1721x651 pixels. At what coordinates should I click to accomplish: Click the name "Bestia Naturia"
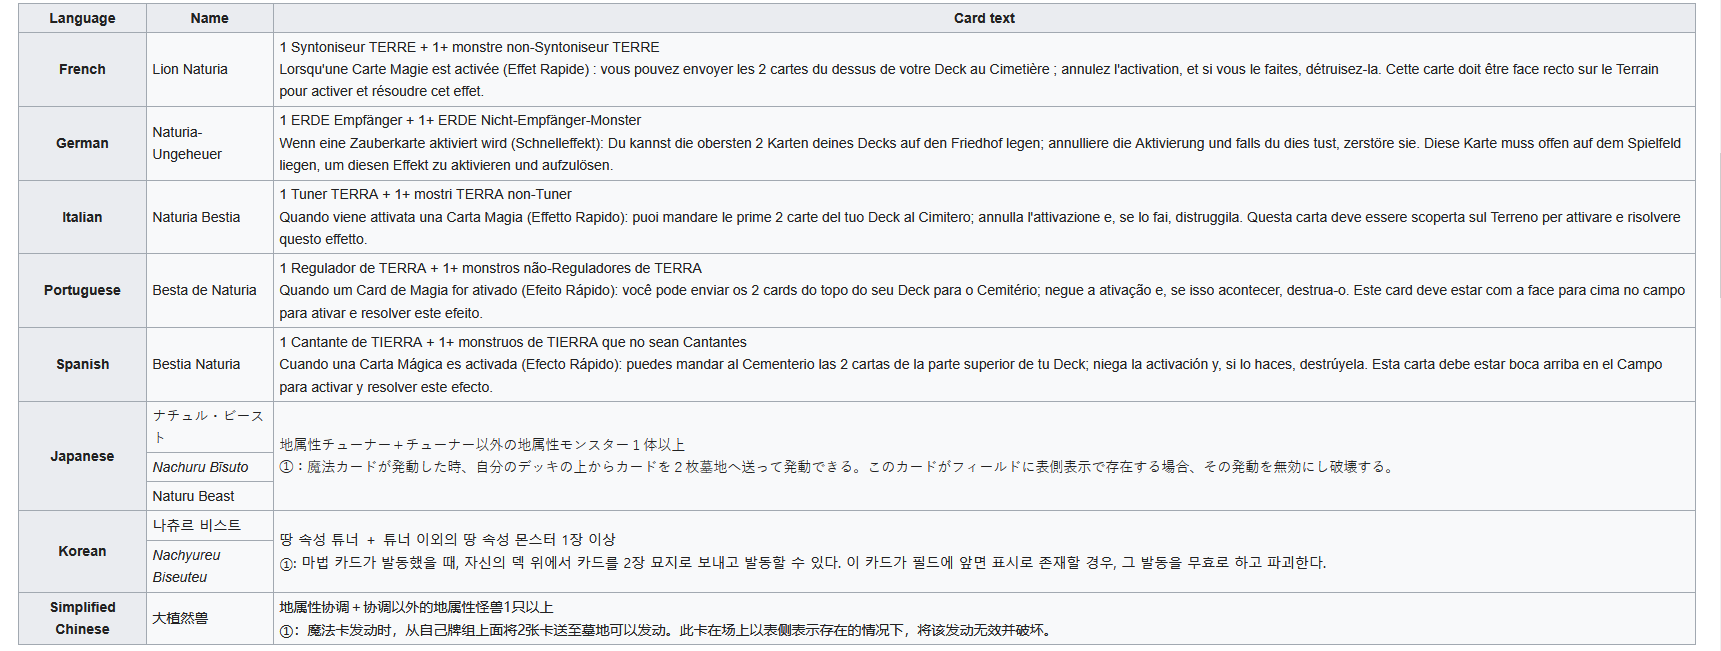click(x=196, y=364)
